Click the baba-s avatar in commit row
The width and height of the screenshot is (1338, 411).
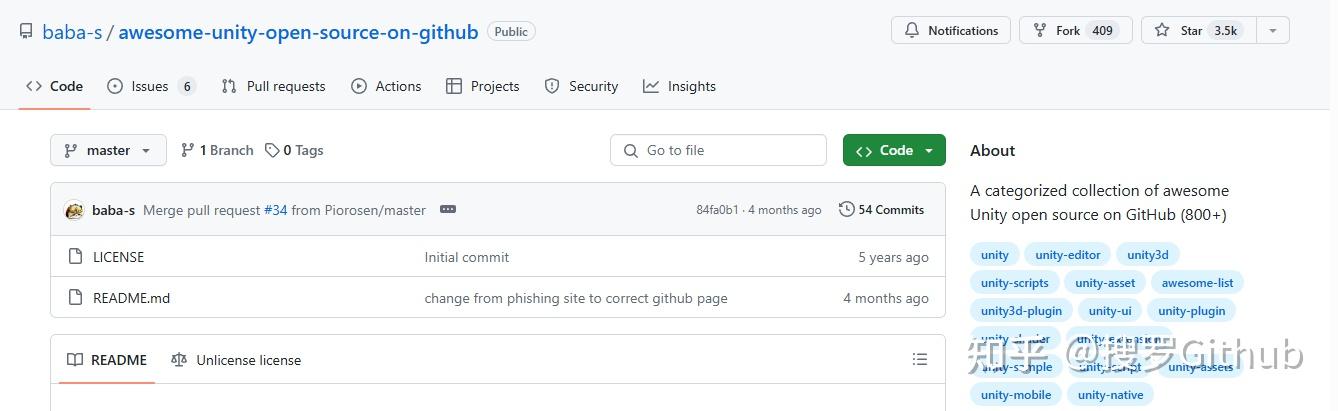pos(74,210)
